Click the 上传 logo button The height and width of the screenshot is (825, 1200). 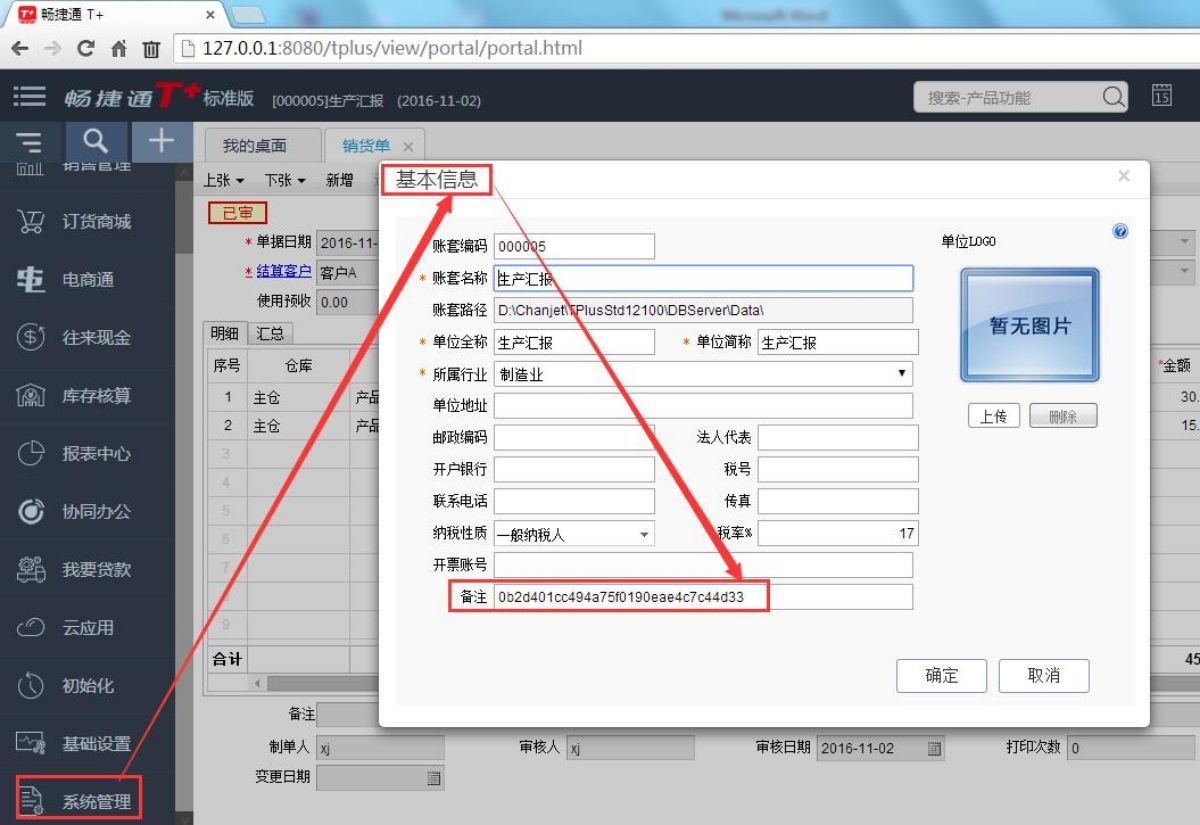(x=993, y=417)
